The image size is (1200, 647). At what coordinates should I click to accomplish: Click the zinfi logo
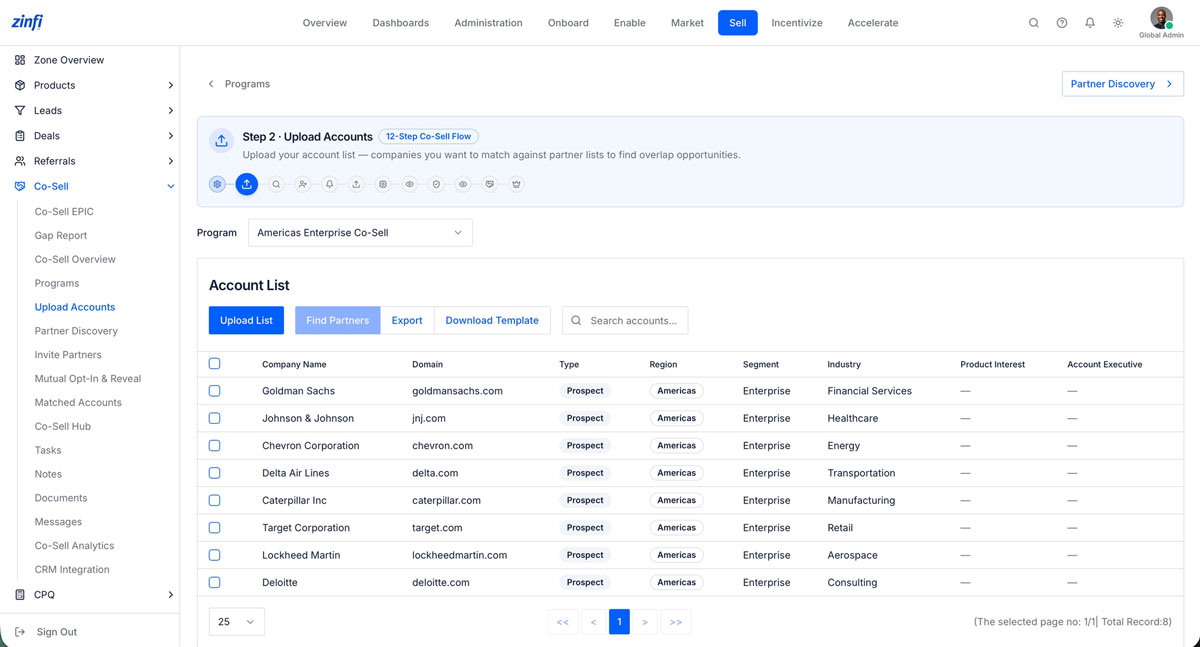pos(27,21)
